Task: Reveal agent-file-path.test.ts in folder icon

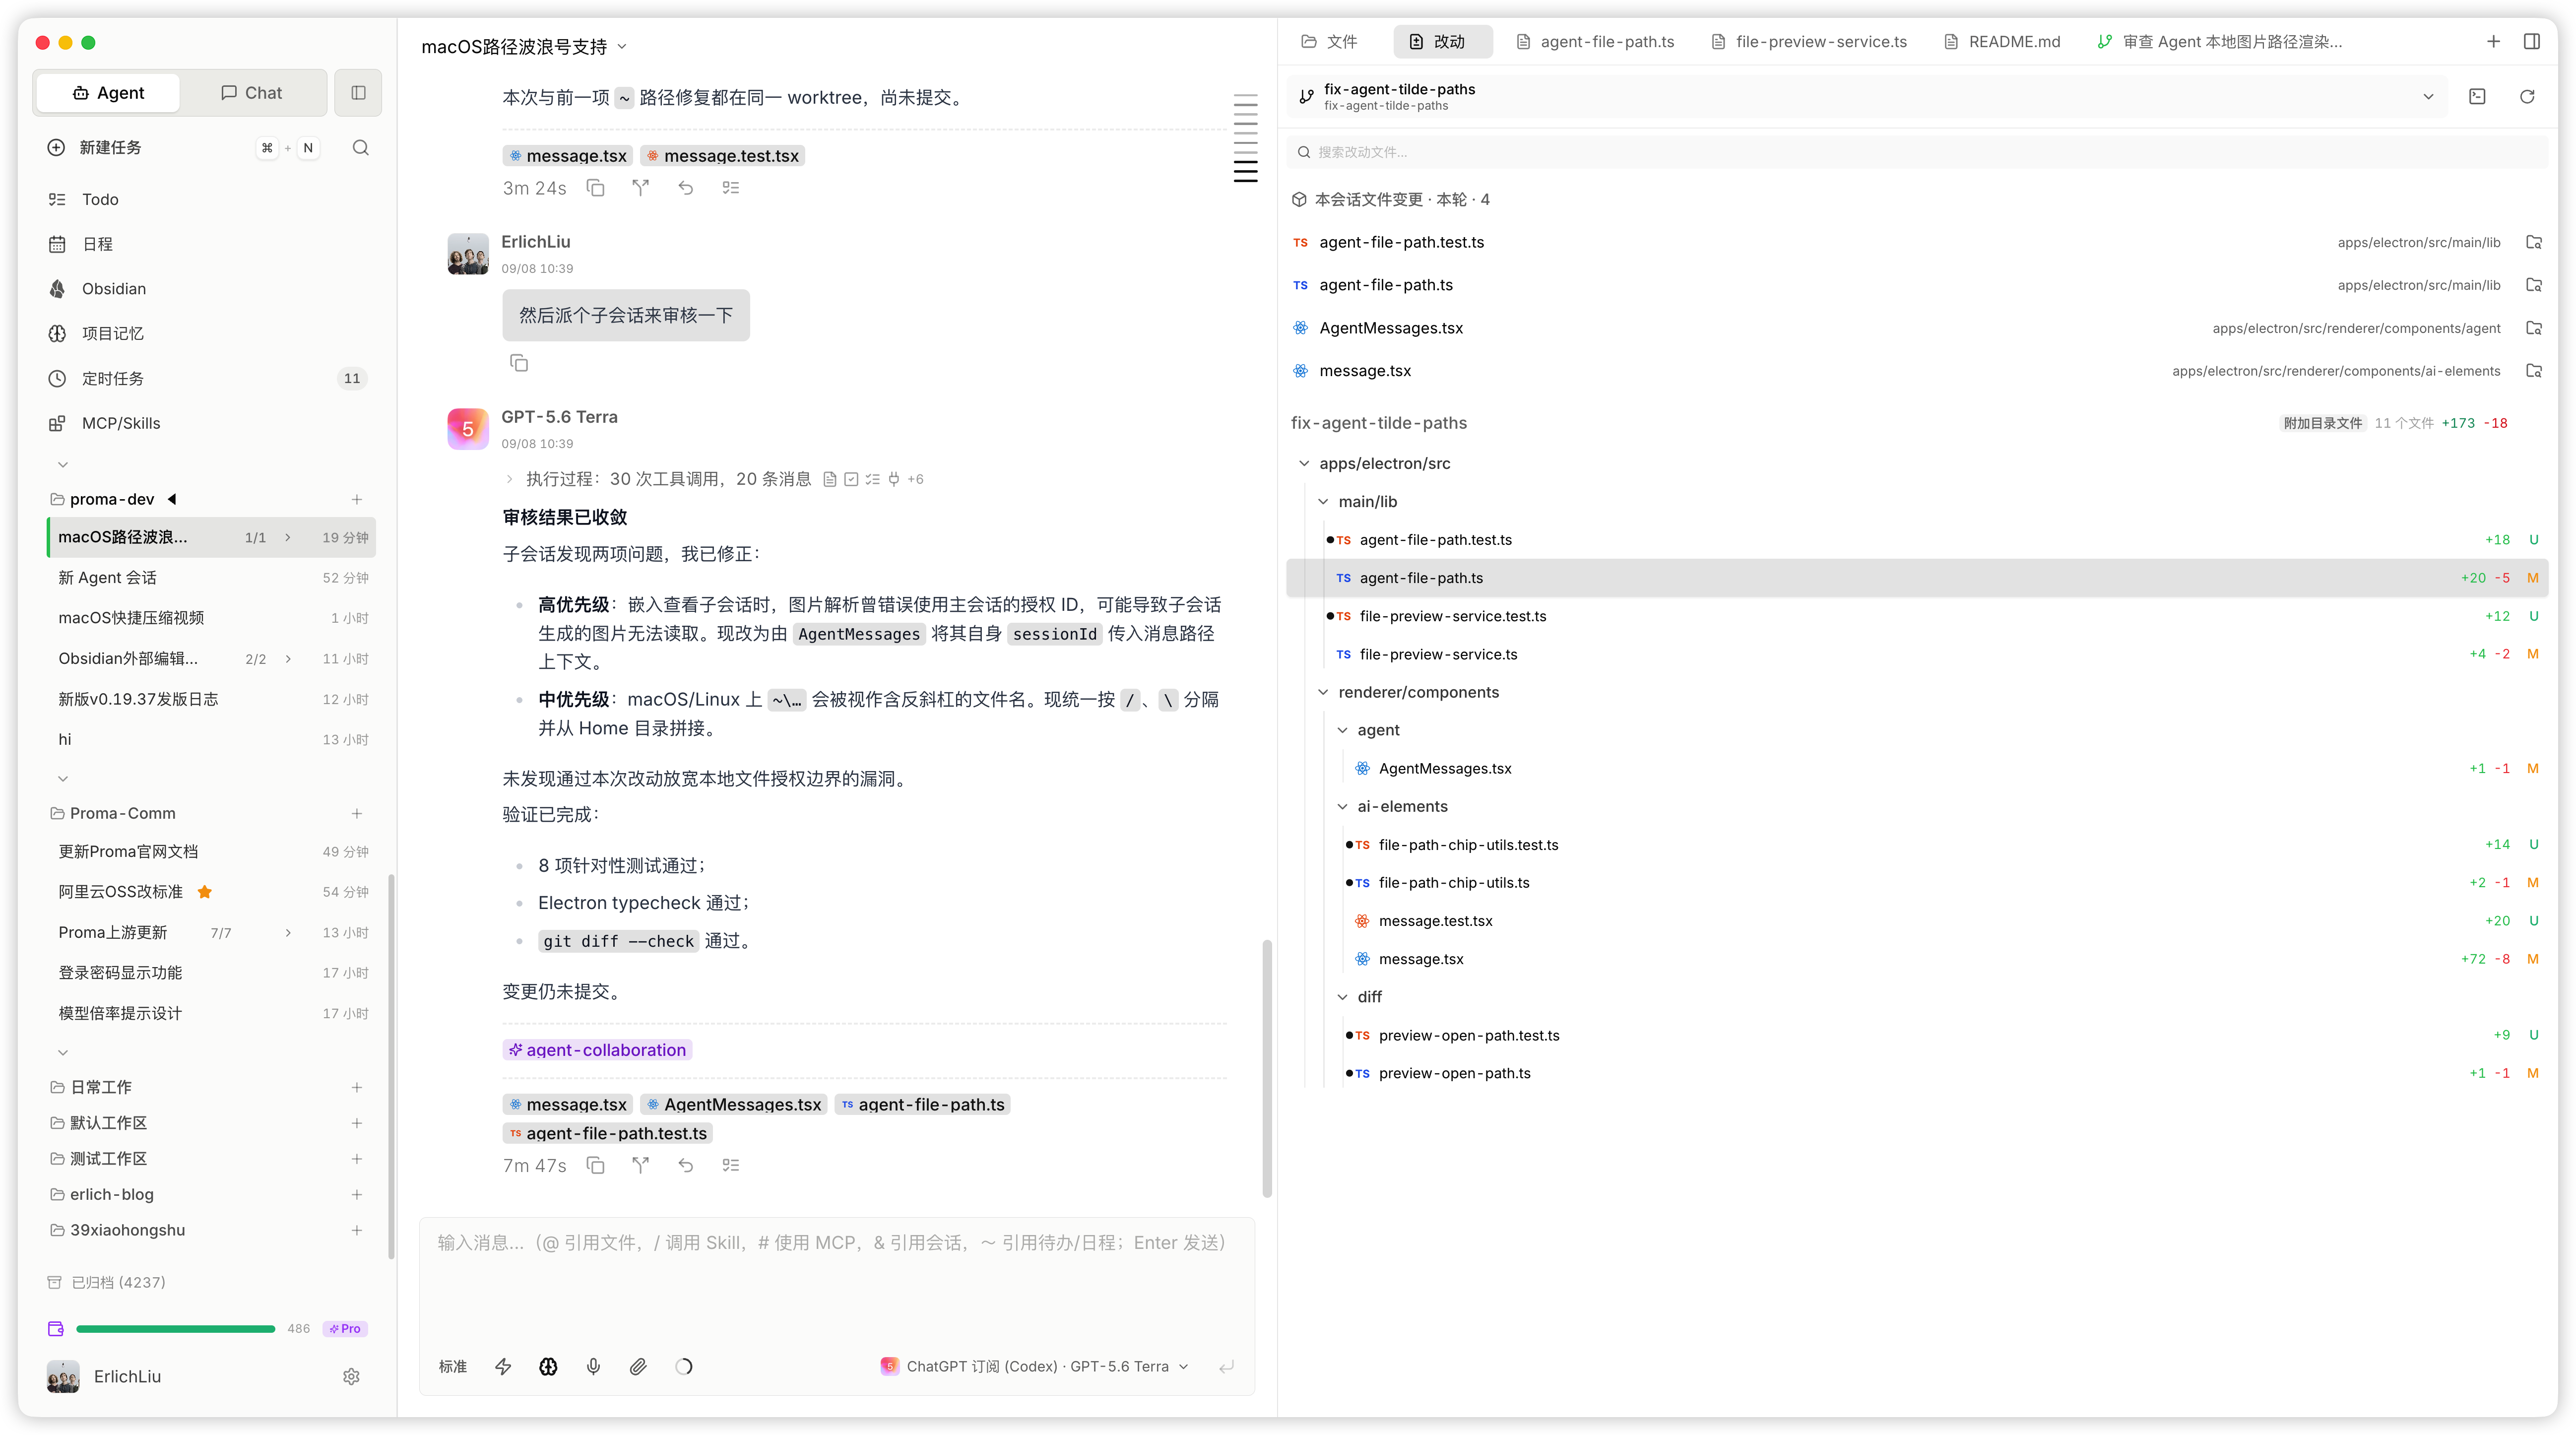Action: click(x=2533, y=242)
